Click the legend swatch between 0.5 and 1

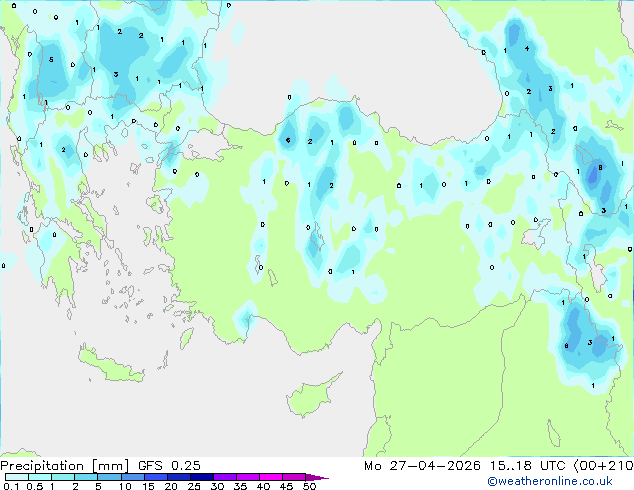point(40,477)
